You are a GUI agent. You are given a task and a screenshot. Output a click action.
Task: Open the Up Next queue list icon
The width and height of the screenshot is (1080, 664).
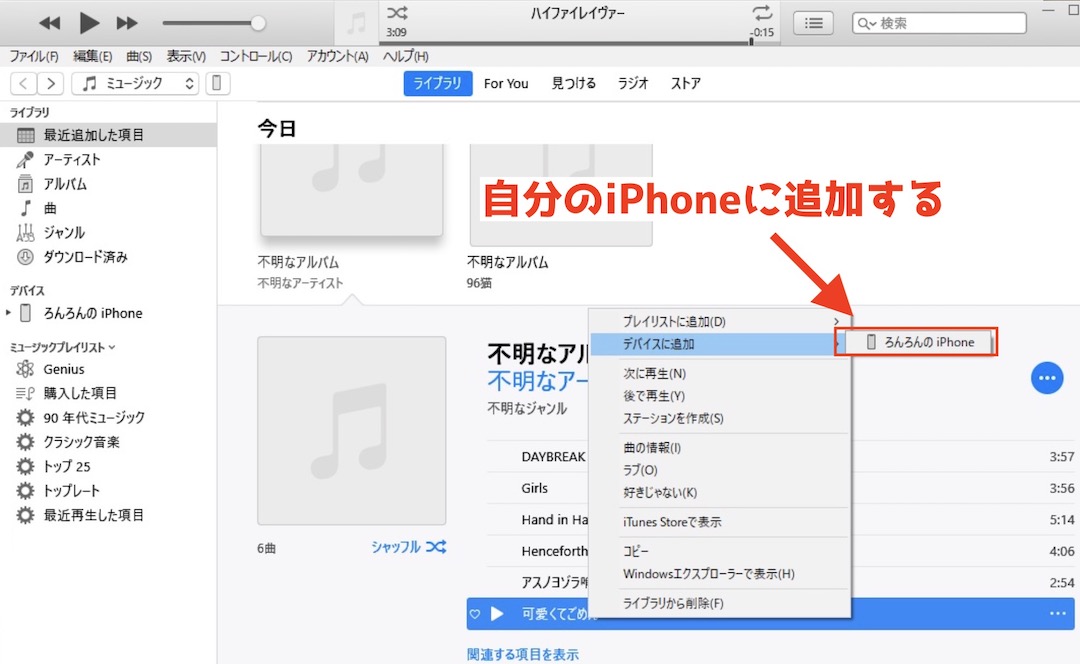point(813,22)
